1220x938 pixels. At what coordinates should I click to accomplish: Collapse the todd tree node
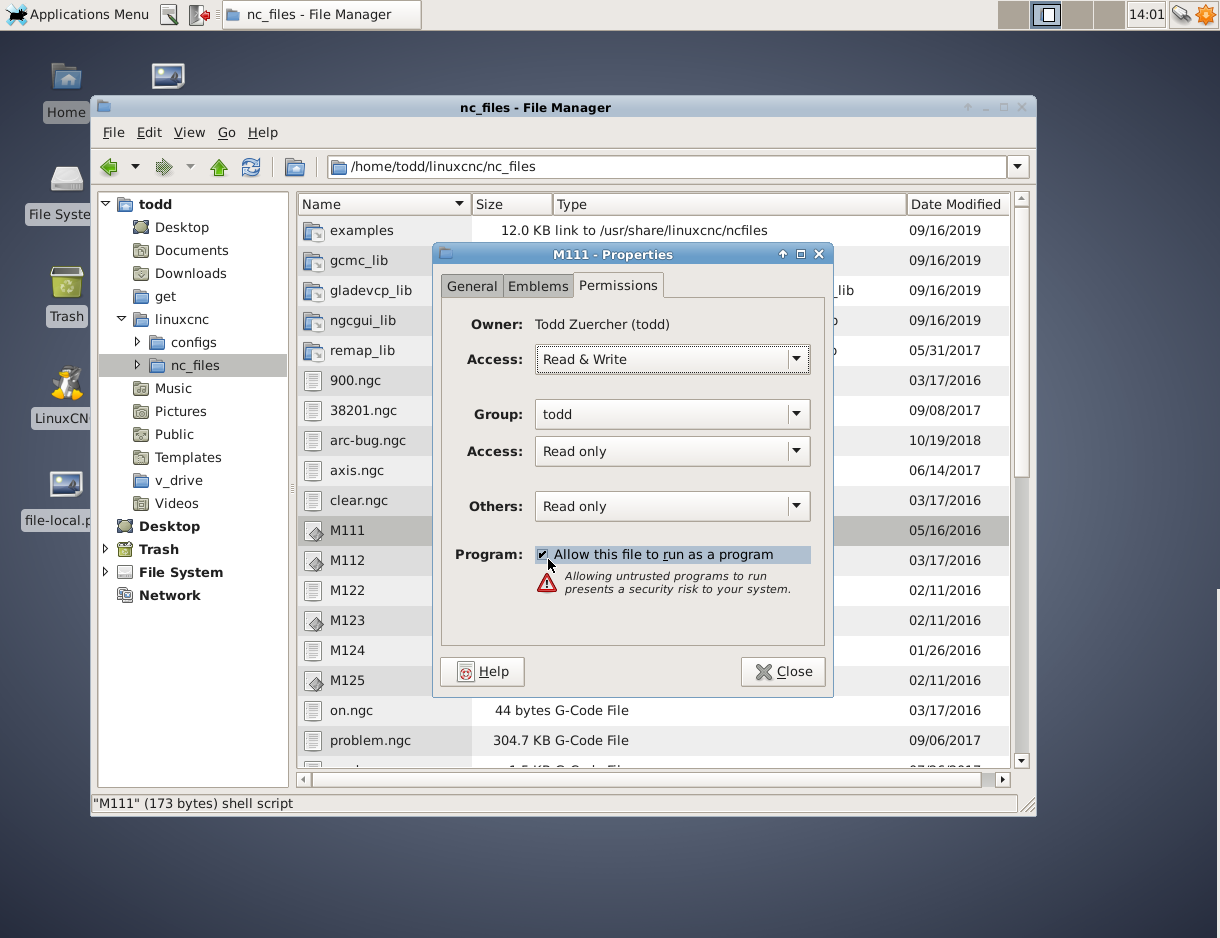coord(105,204)
